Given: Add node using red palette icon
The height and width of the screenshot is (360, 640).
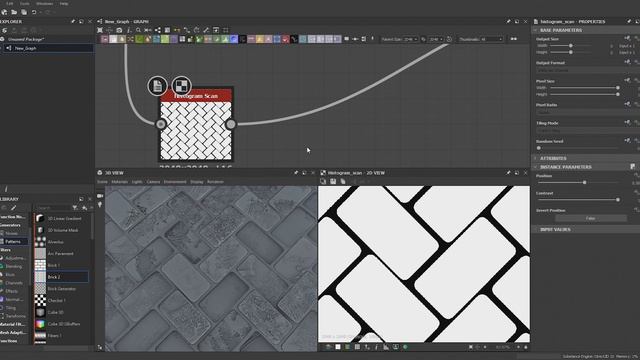Looking at the screenshot, I should point(285,39).
